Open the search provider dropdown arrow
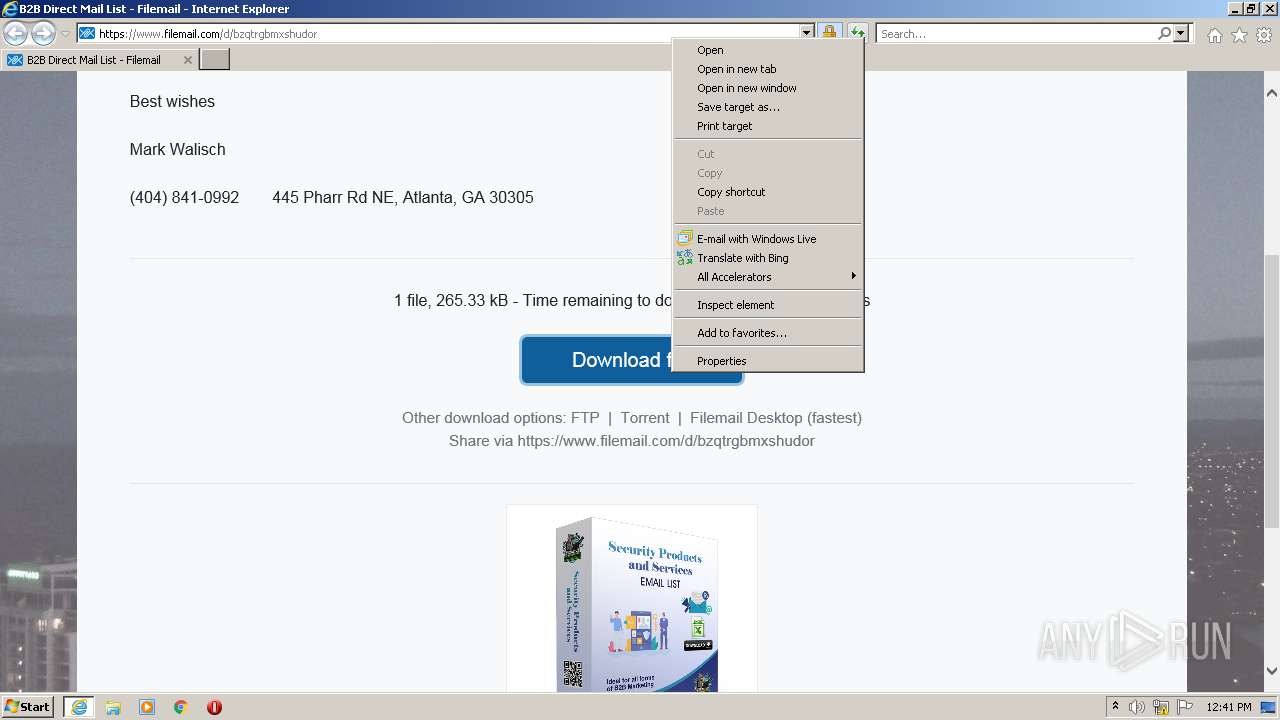The height and width of the screenshot is (720, 1280). click(x=1181, y=33)
